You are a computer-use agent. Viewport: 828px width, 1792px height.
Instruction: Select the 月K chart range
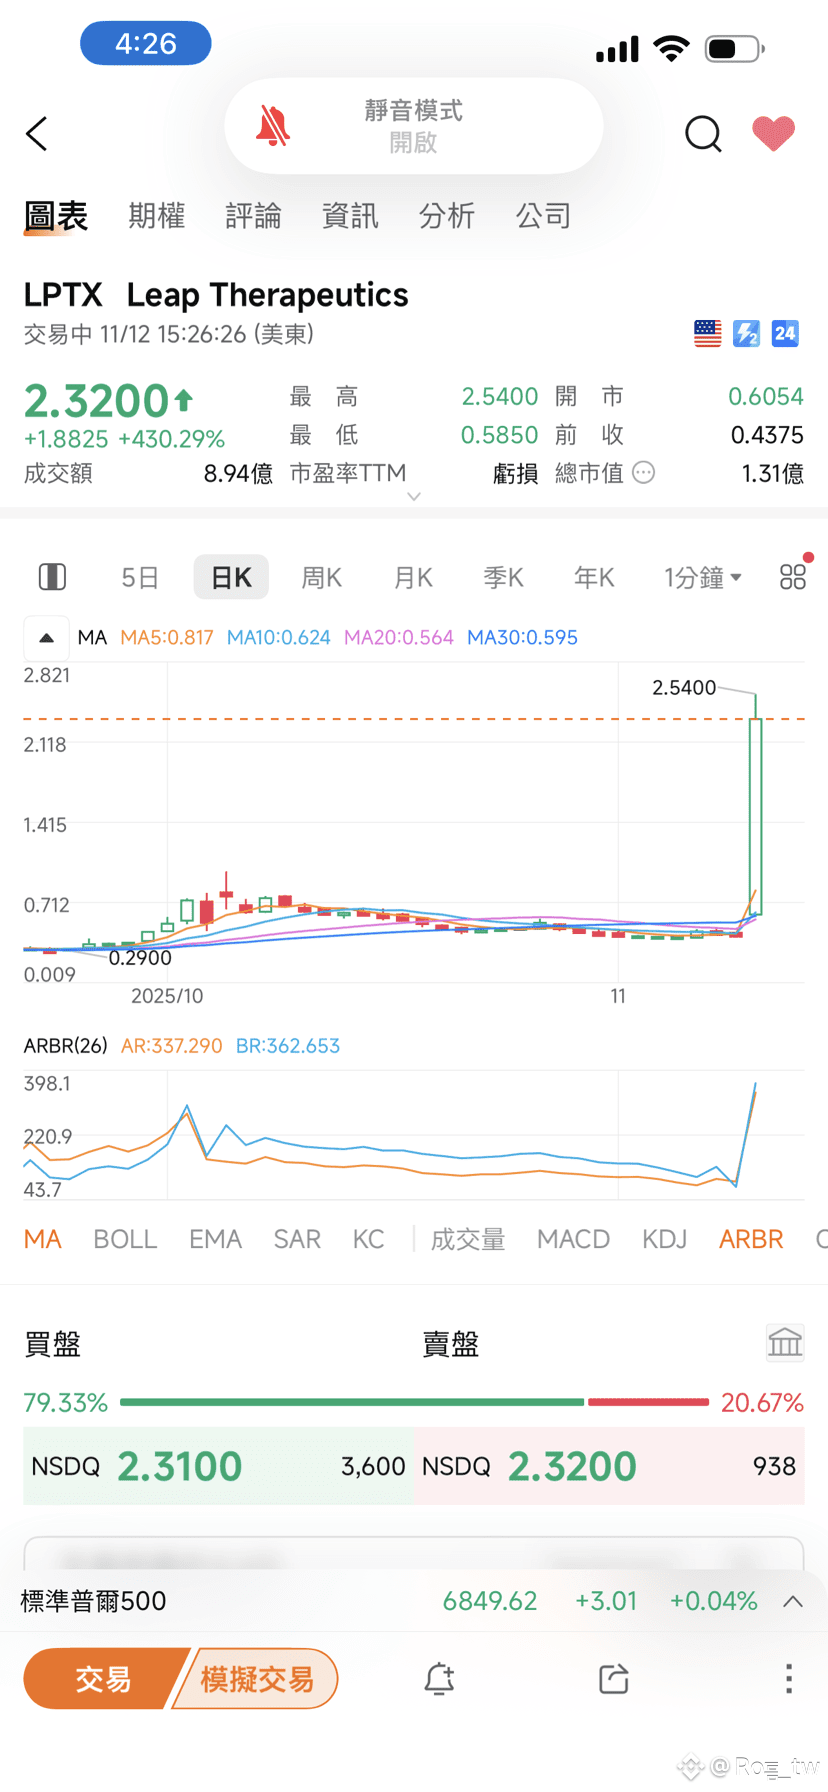413,577
